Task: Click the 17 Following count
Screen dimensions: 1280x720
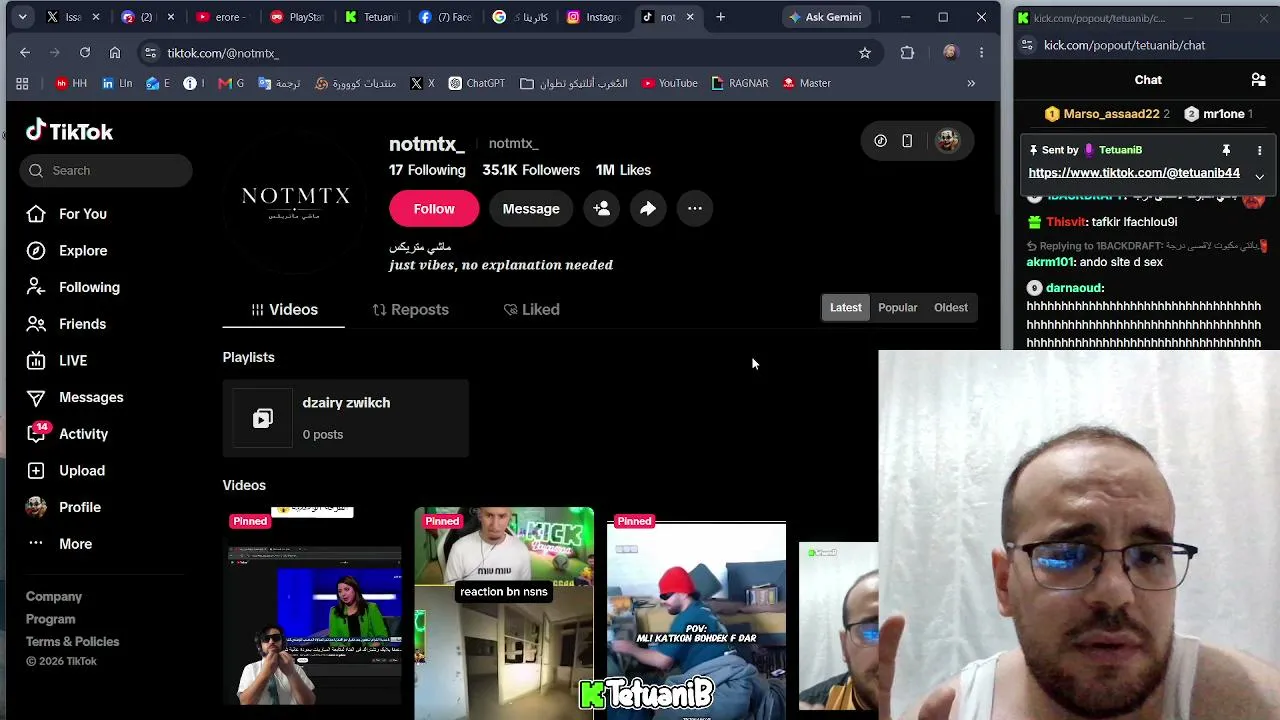Action: (427, 171)
